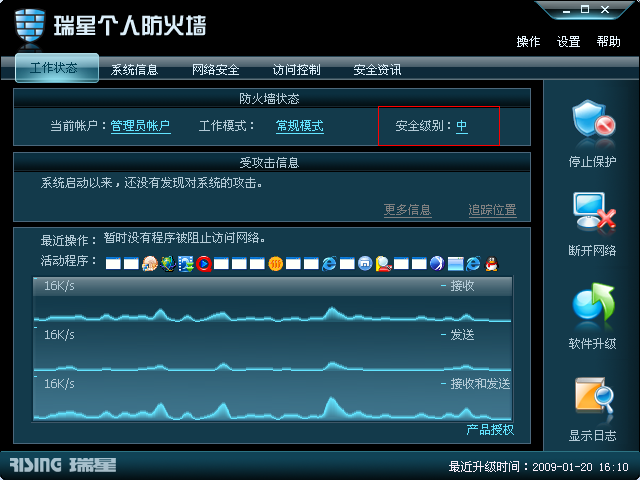Click the text 暂时没有程序被阻止访问网络。
This screenshot has width=640, height=480.
pyautogui.click(x=184, y=238)
